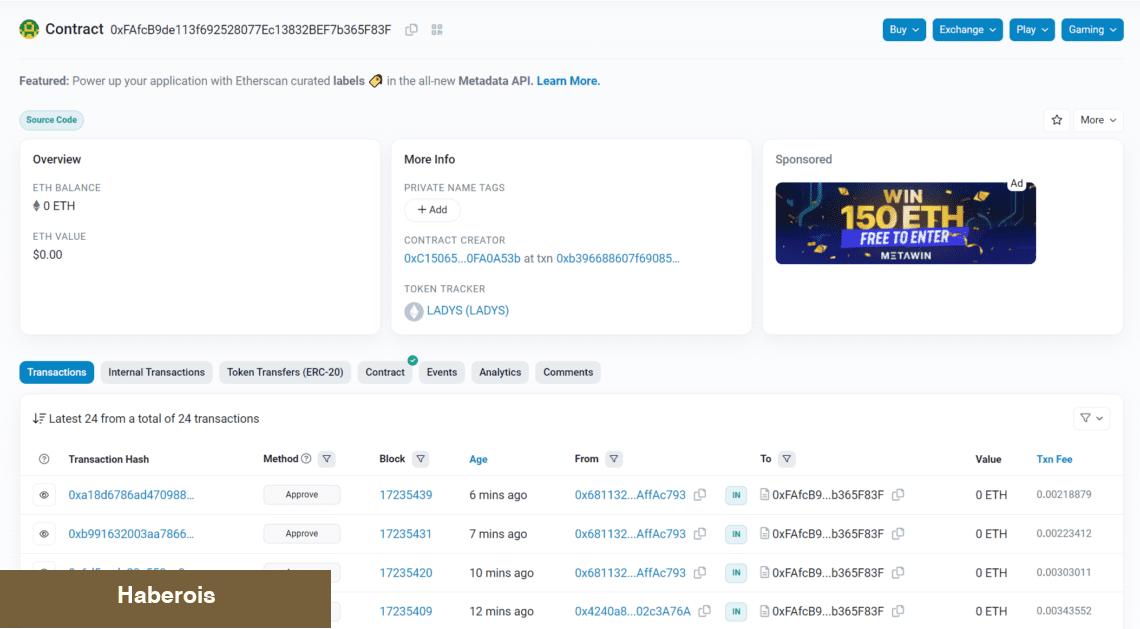Copy From address in block 17235439 row
The height and width of the screenshot is (629, 1140).
700,494
